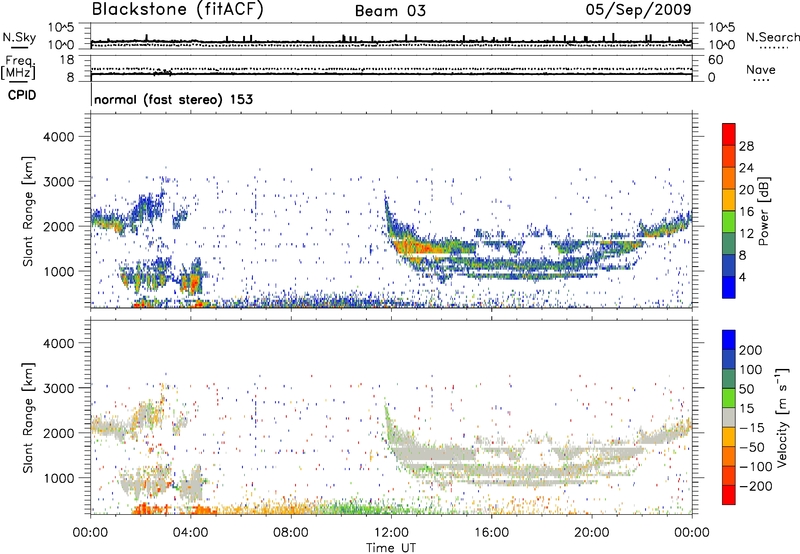Click the 18 tick on the frequency axis
Screen dimensions: 800x554
67,60
